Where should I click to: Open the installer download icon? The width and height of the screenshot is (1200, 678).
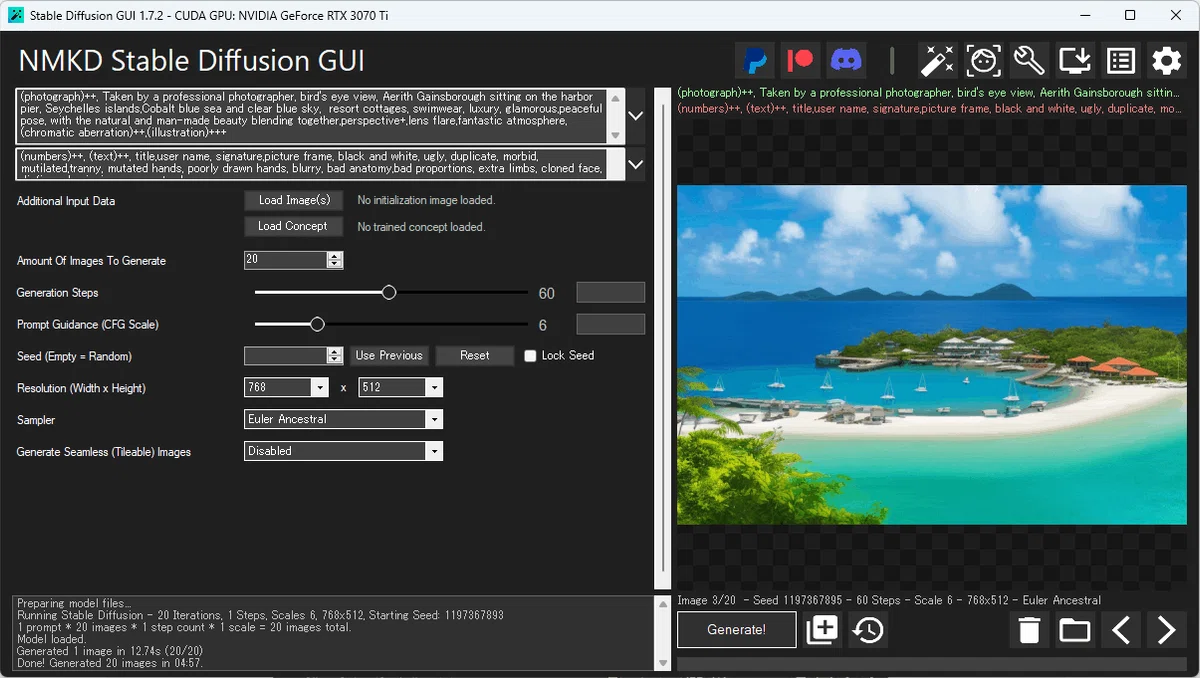coord(1075,61)
